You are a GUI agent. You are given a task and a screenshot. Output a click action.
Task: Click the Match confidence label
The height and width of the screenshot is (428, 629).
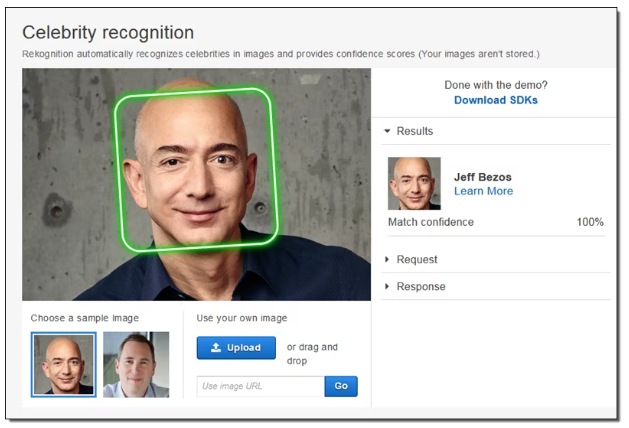click(431, 222)
